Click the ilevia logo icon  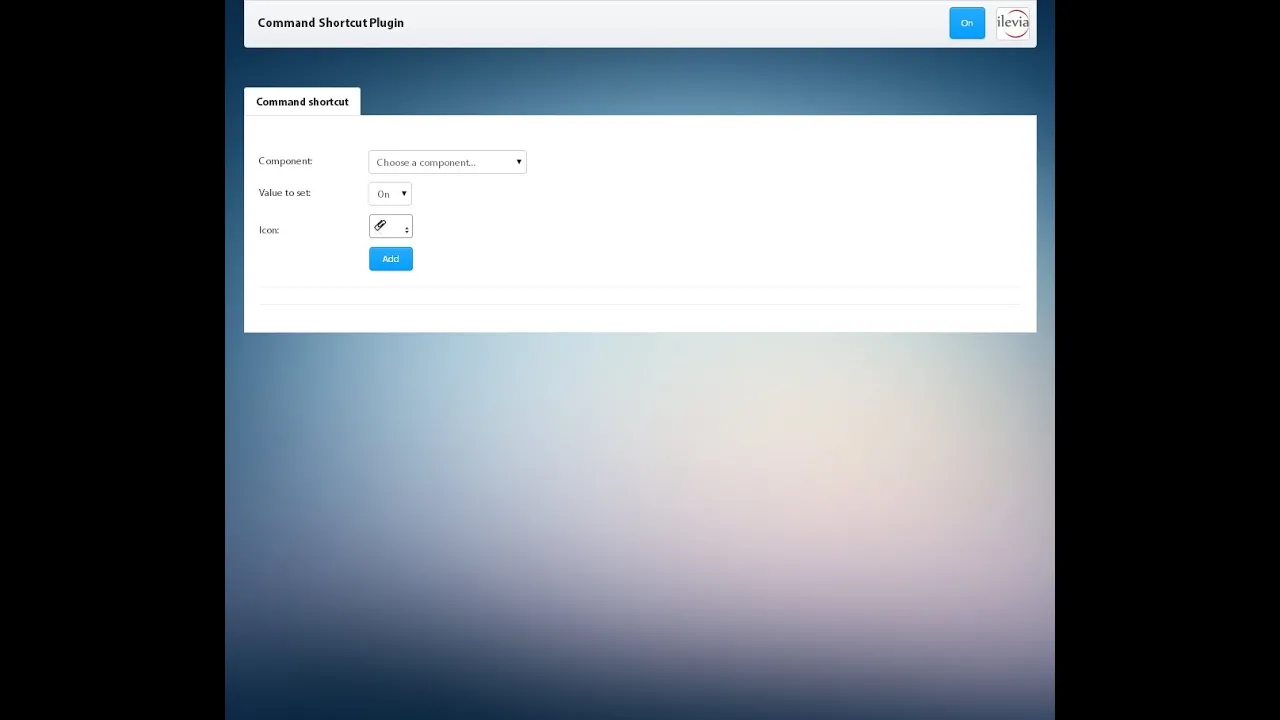click(x=1013, y=23)
